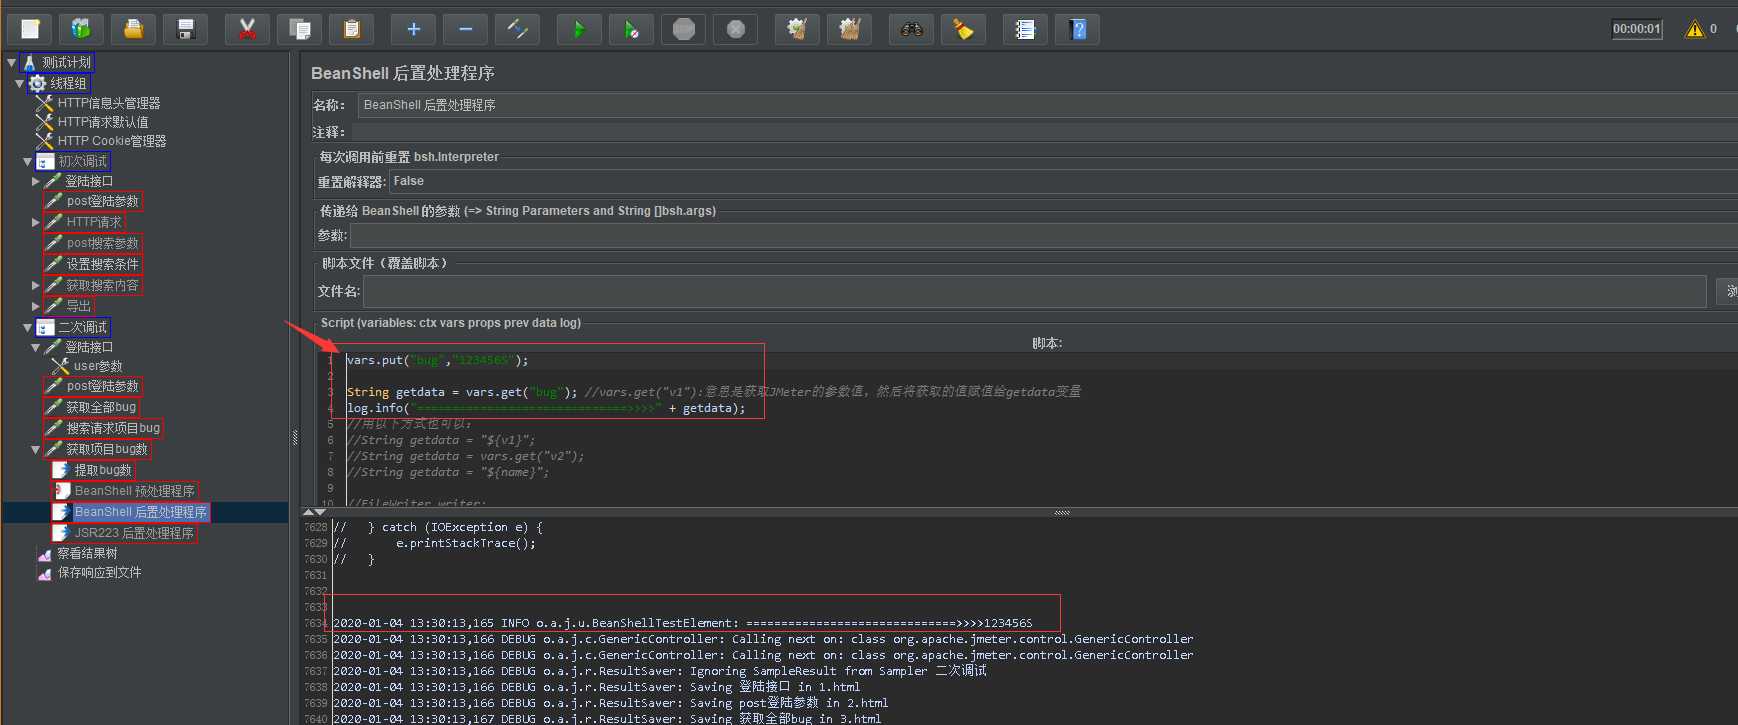Click the 文件名 file name field
The width and height of the screenshot is (1738, 725).
tap(1035, 291)
